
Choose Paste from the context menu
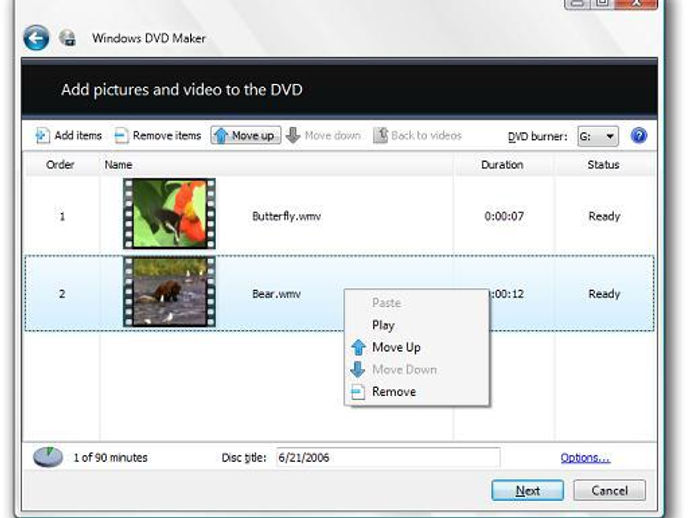(416, 303)
